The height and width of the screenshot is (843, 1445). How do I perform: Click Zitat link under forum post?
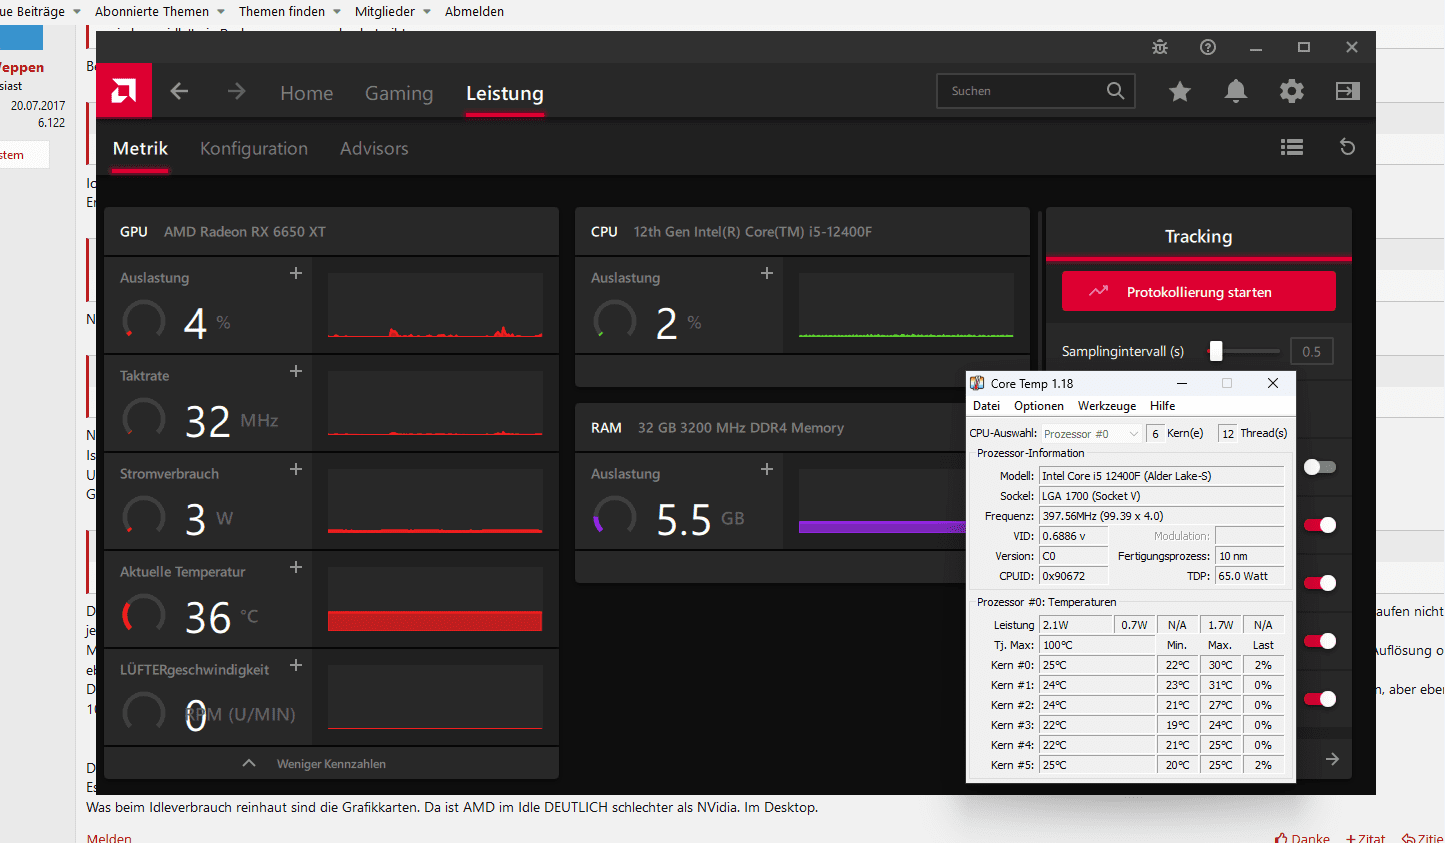[1365, 838]
